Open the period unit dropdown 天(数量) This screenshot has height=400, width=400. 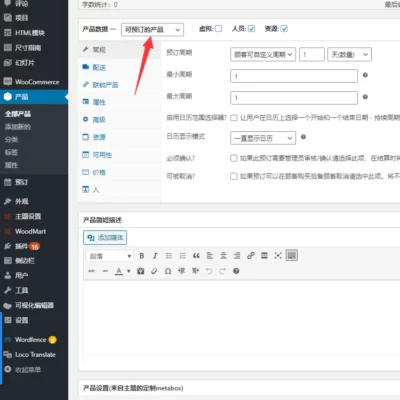coord(349,54)
